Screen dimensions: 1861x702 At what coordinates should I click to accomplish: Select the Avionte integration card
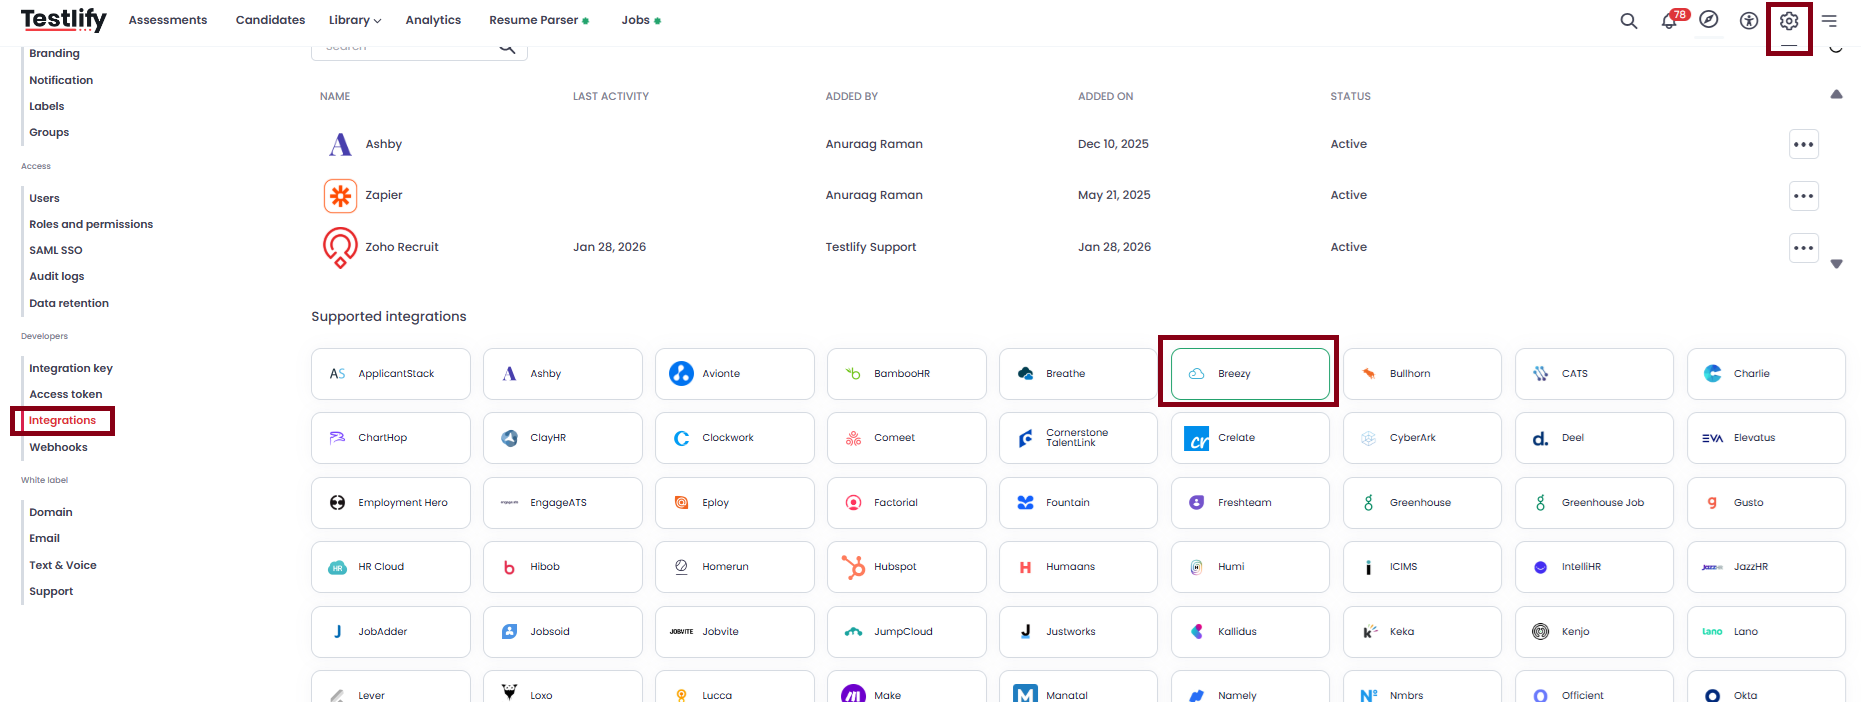tap(735, 374)
